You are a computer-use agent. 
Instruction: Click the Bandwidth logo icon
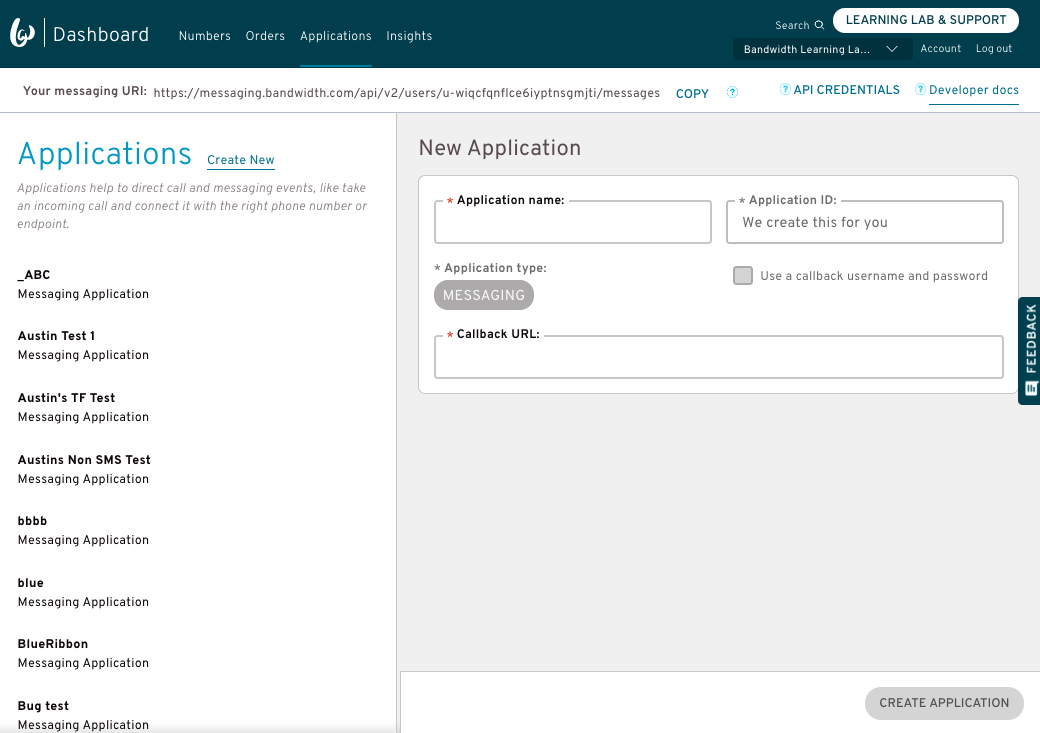(x=22, y=33)
